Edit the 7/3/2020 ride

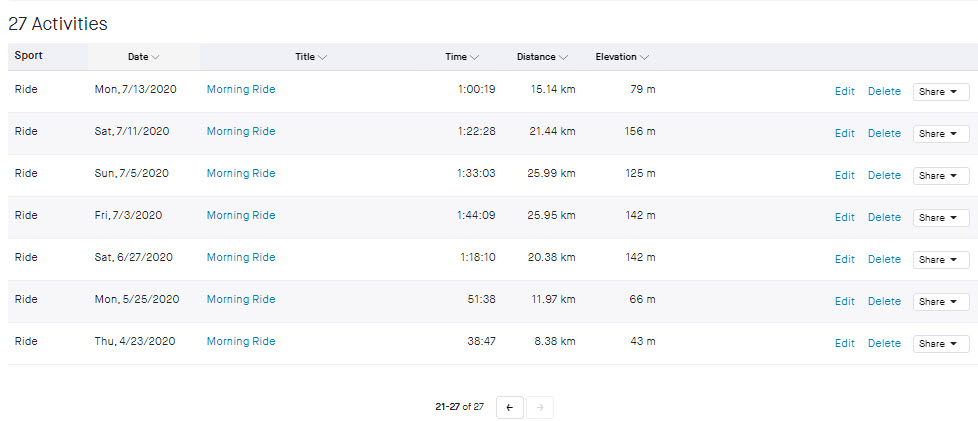tap(844, 218)
